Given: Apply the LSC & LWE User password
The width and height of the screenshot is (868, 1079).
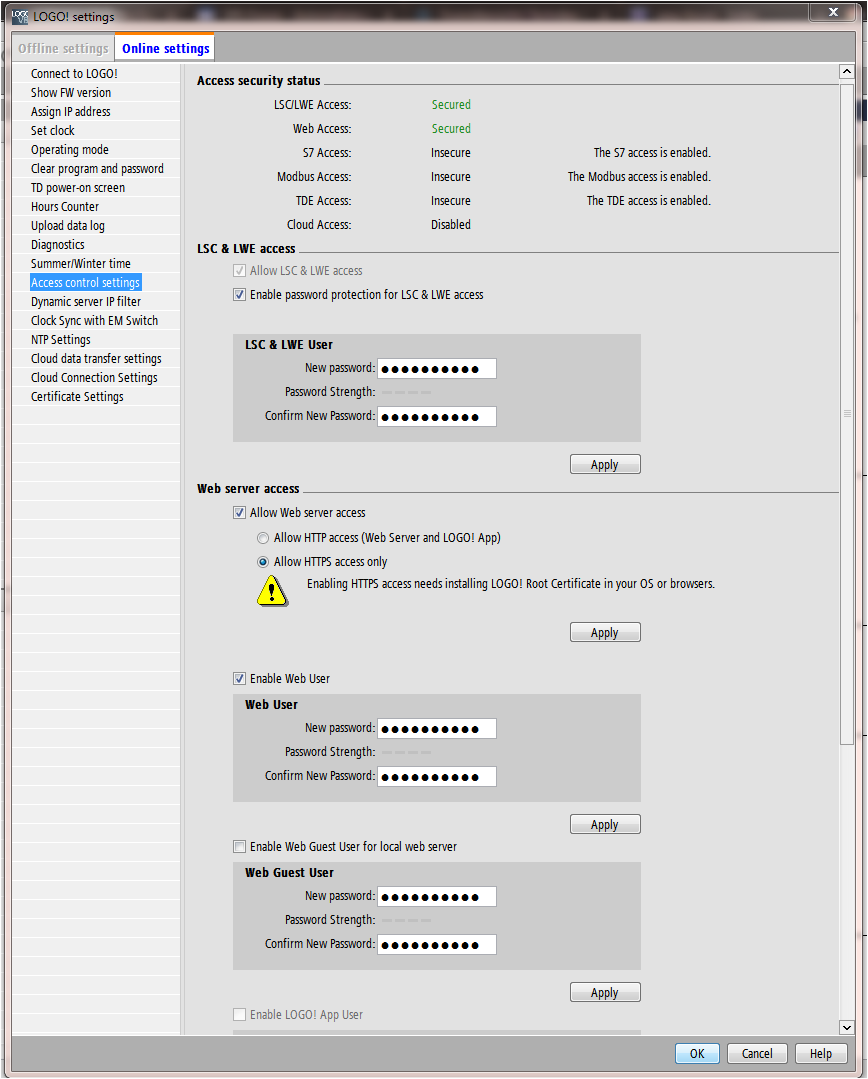Looking at the screenshot, I should click(605, 464).
